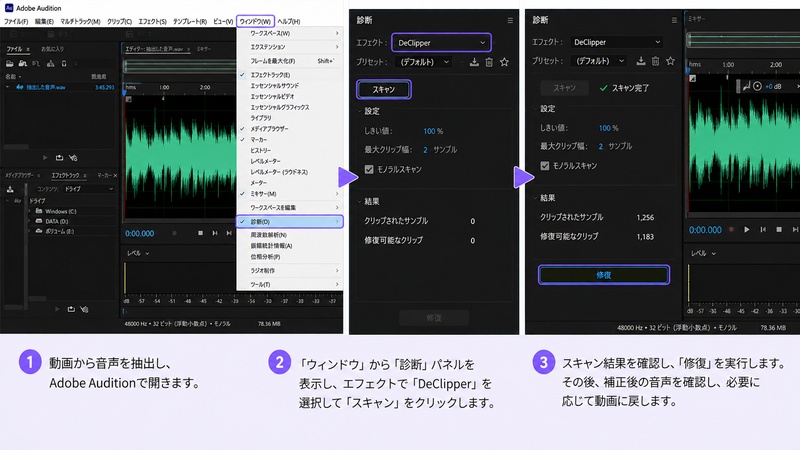Toggle the checked メディアブラウザー entry in the window menu
The height and width of the screenshot is (450, 800).
269,129
